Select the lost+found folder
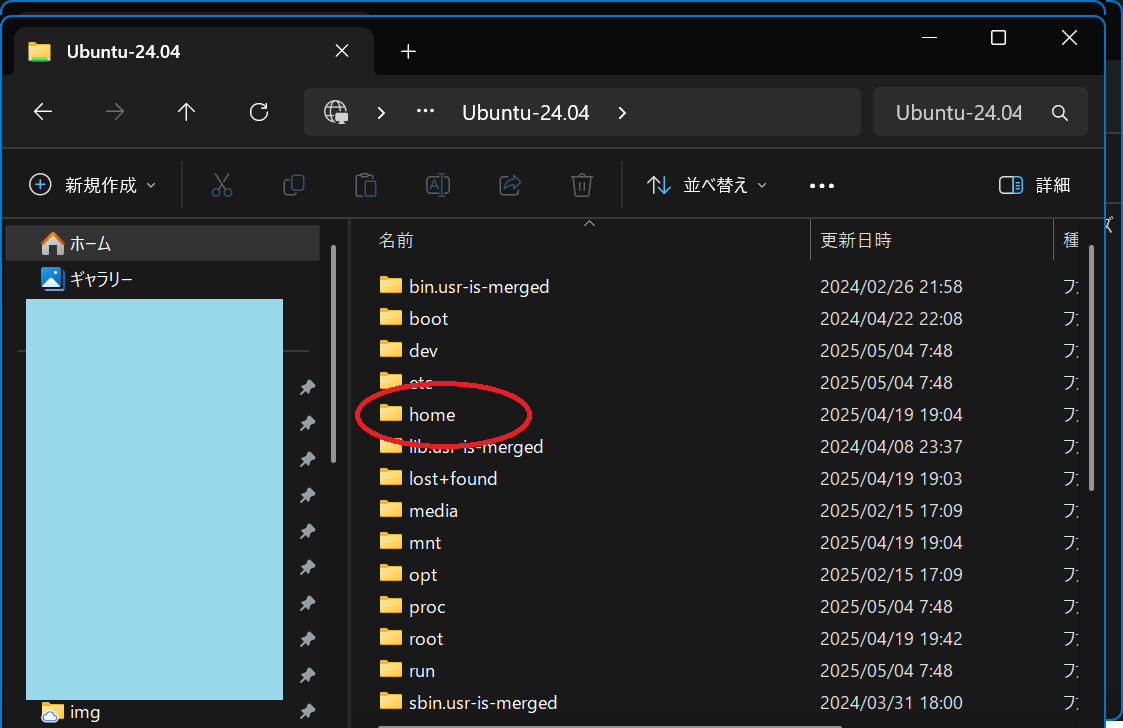The height and width of the screenshot is (728, 1123). [453, 479]
